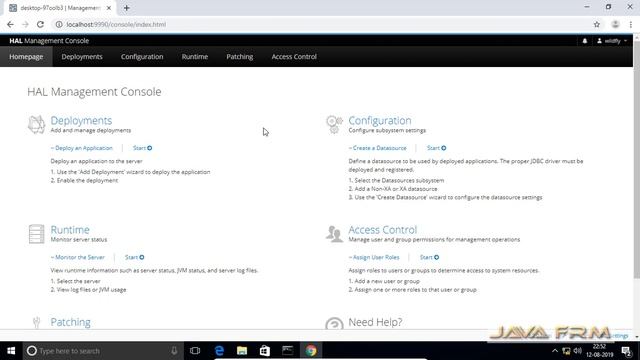Click Start link for Monitor the Server
The width and height of the screenshot is (640, 360).
[x=134, y=257]
